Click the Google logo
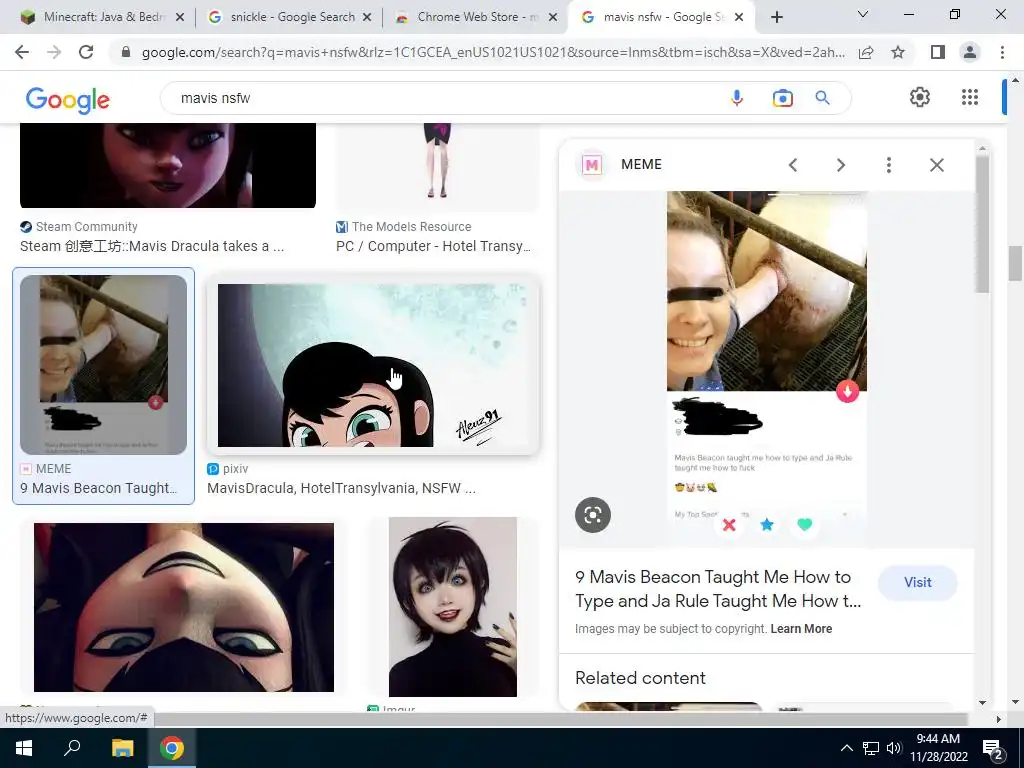Image resolution: width=1024 pixels, height=768 pixels. pos(68,100)
